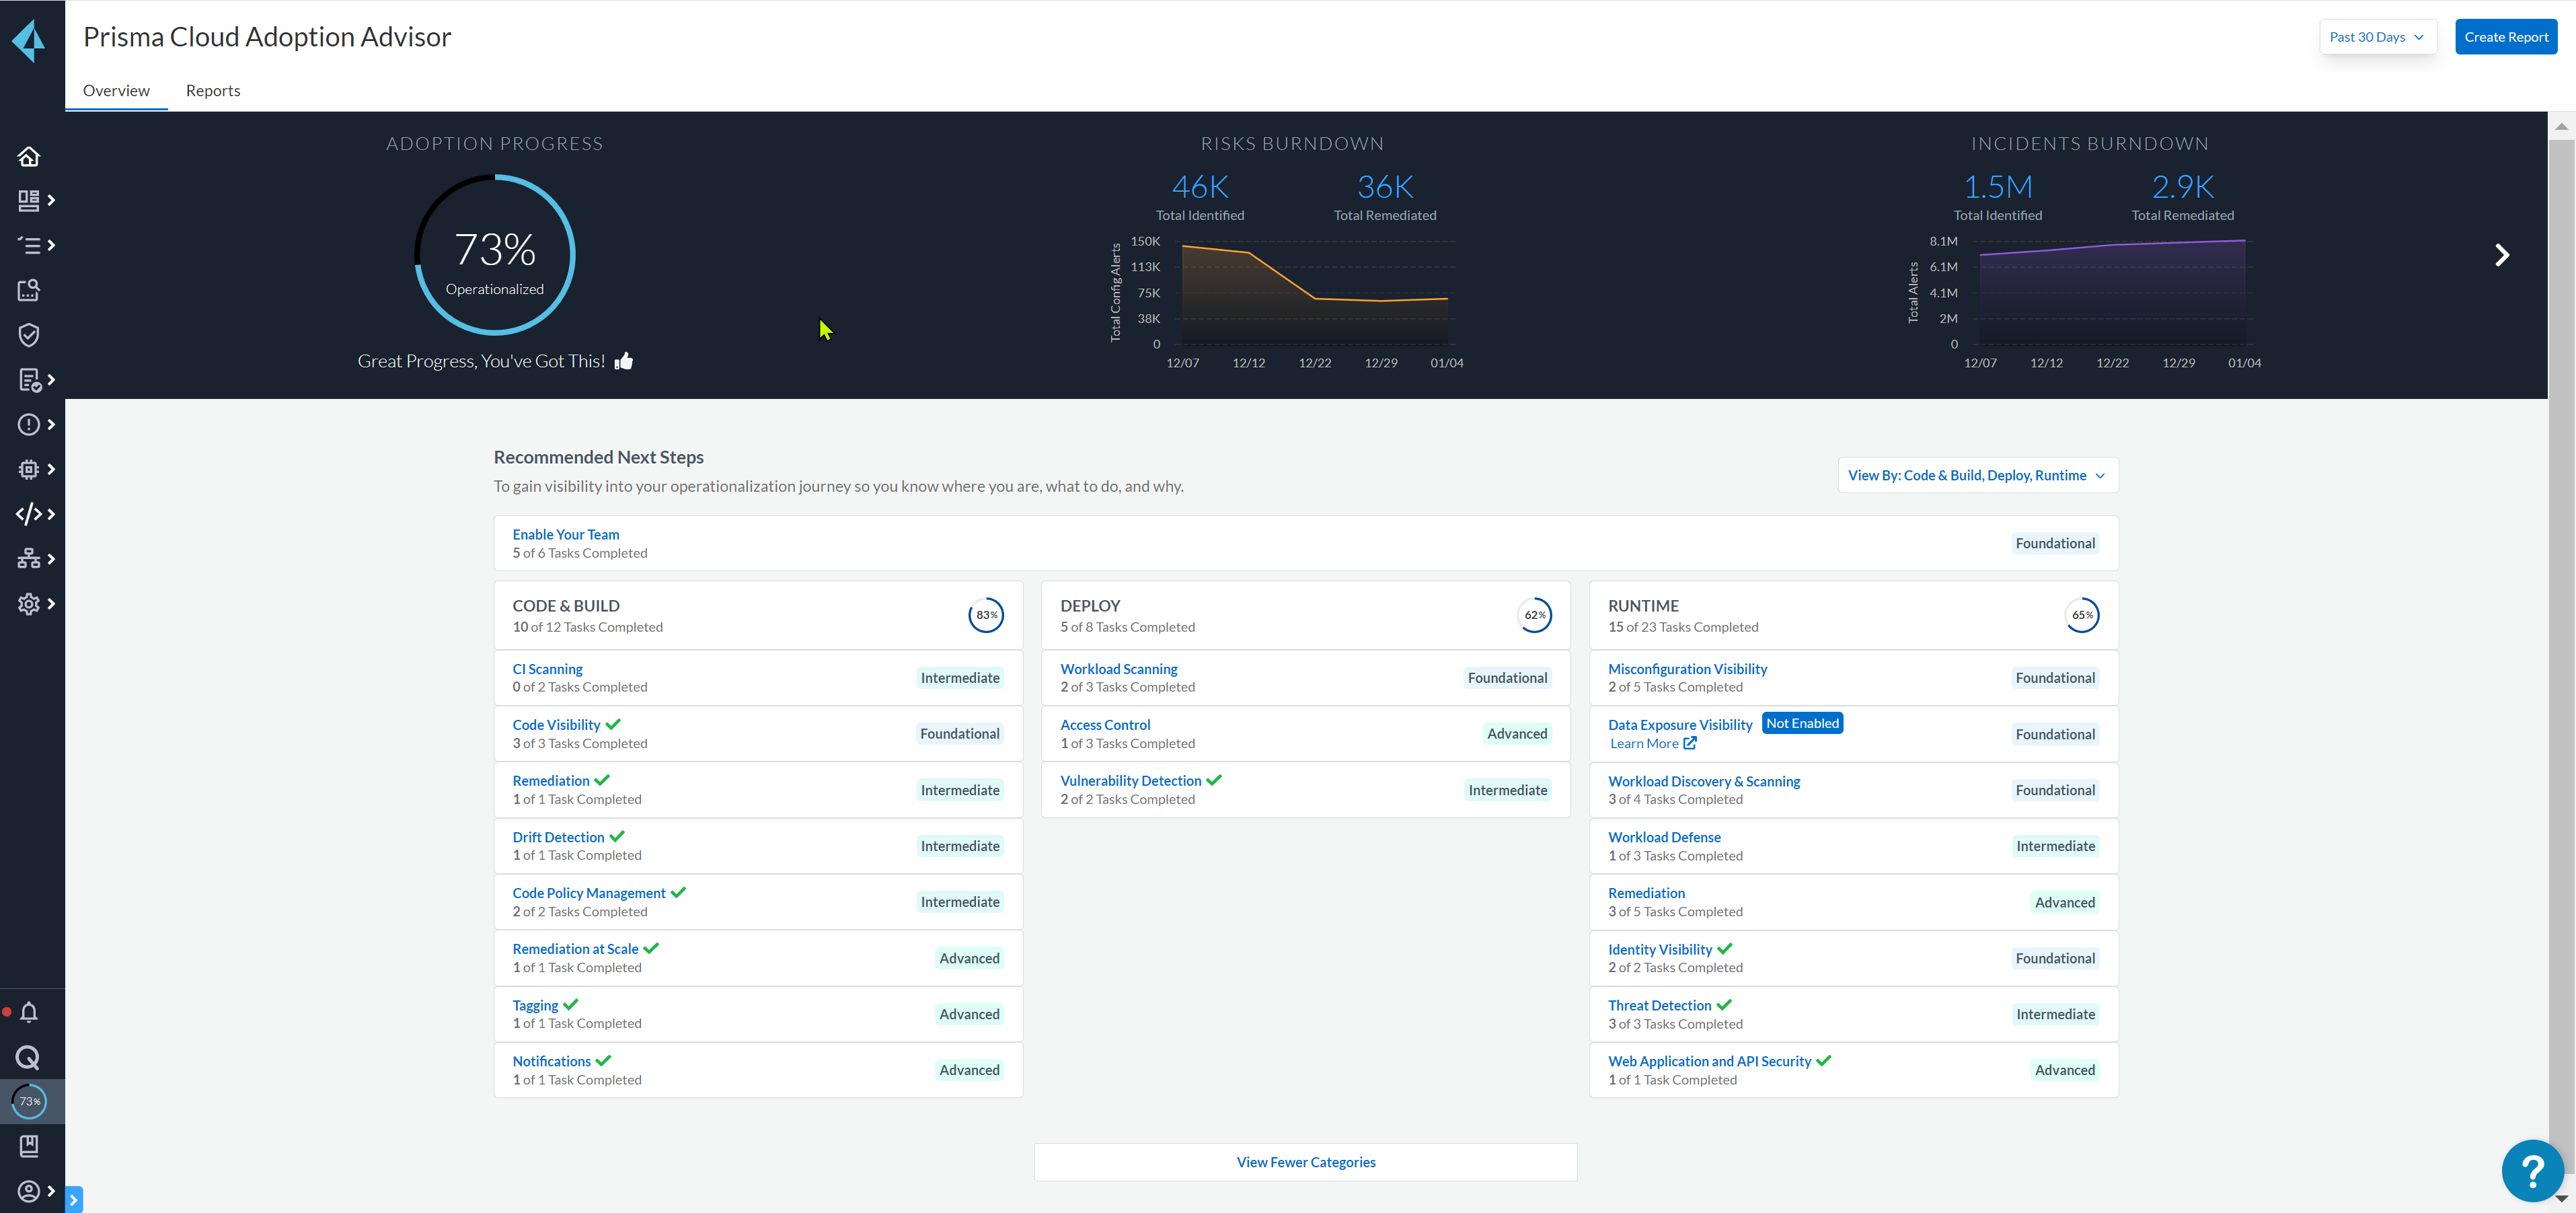Screen dimensions: 2576x1213
Task: Open the CI Scanning link
Action: pos(547,669)
